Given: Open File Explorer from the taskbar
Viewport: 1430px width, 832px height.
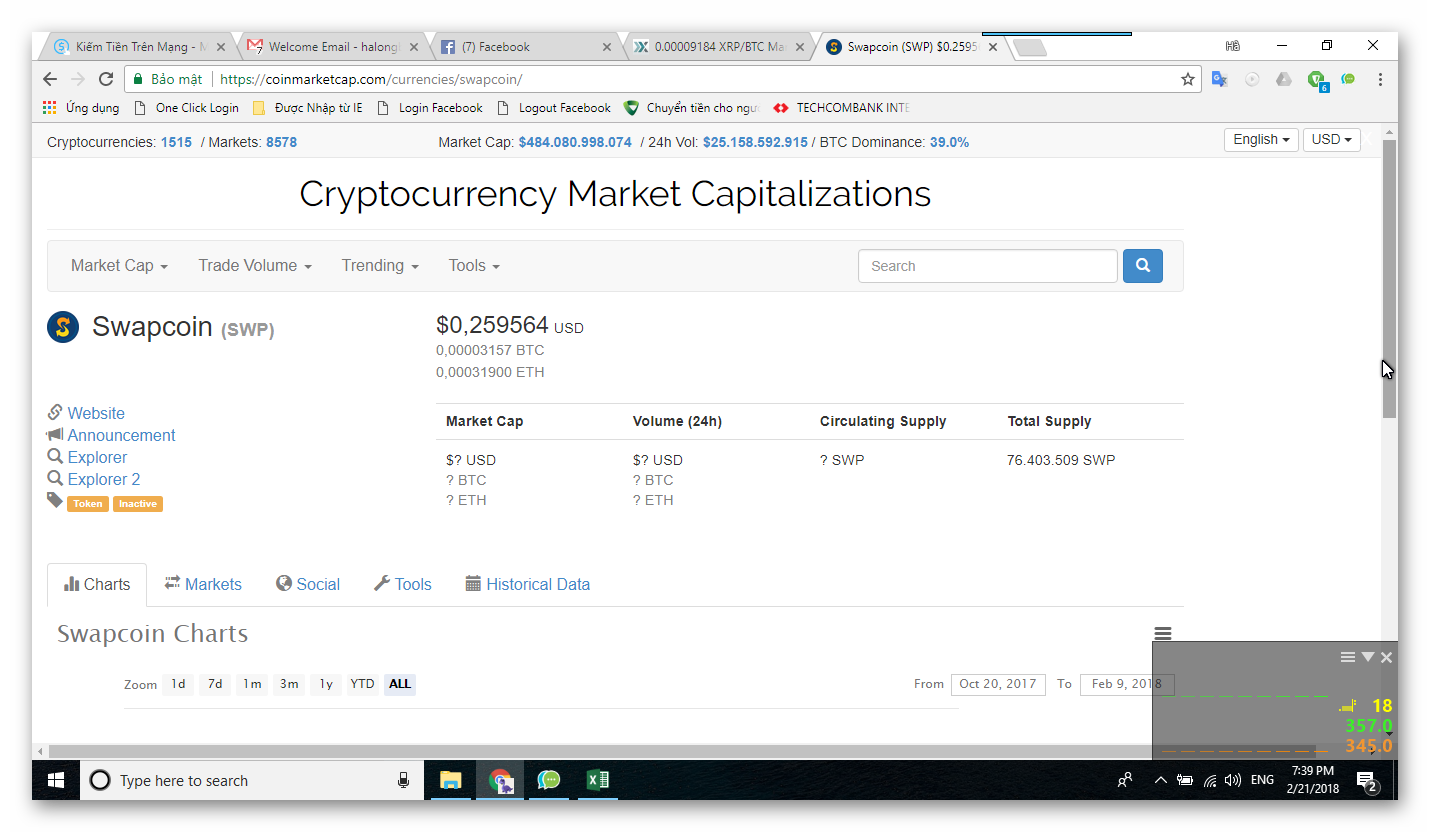Looking at the screenshot, I should 451,780.
